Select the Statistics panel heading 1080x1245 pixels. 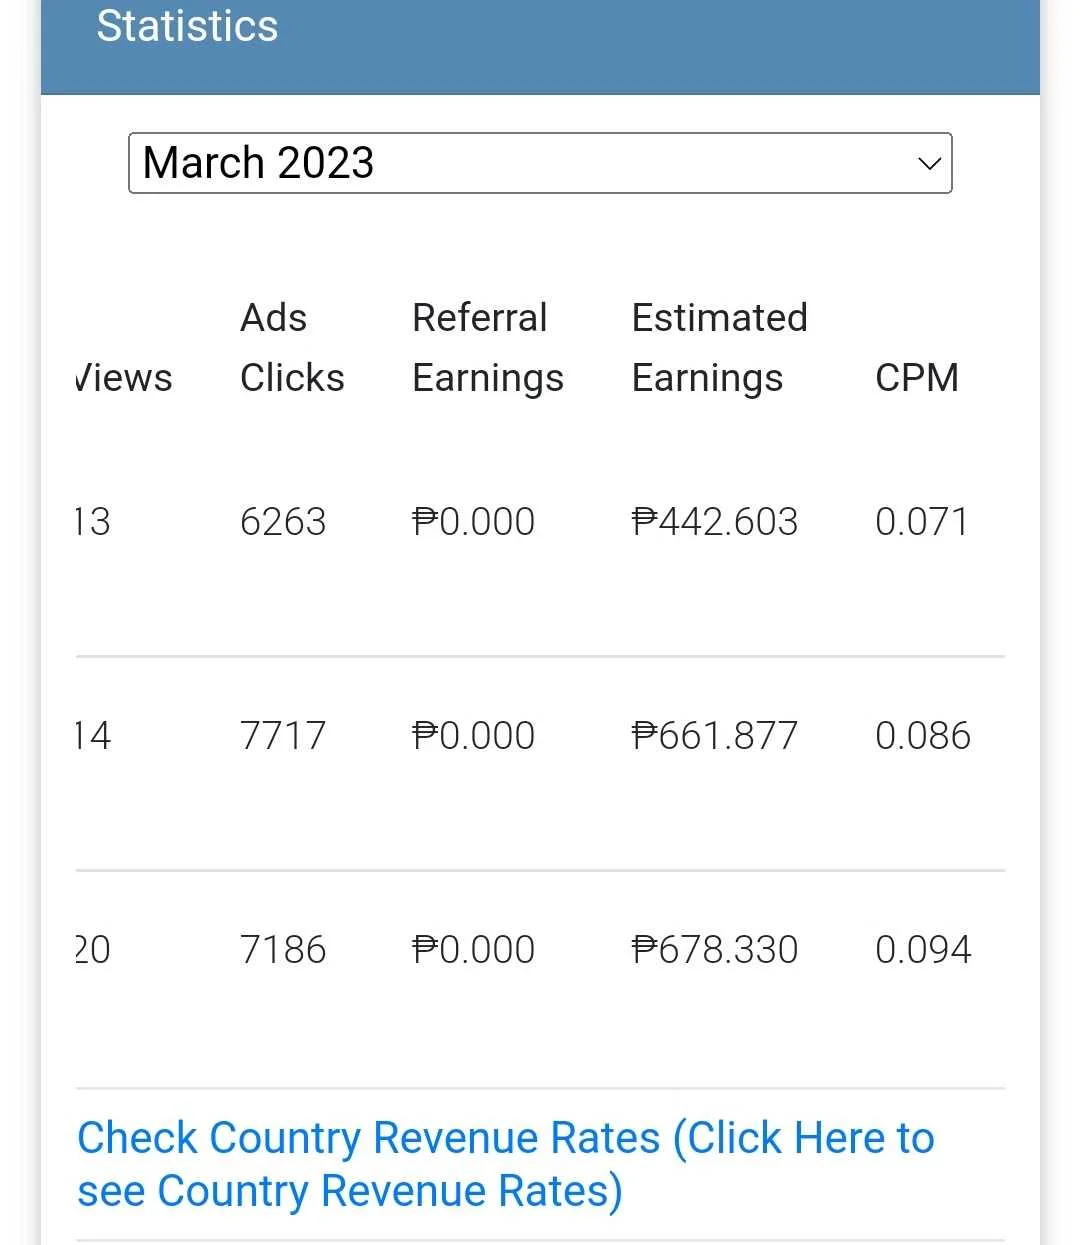tap(187, 26)
